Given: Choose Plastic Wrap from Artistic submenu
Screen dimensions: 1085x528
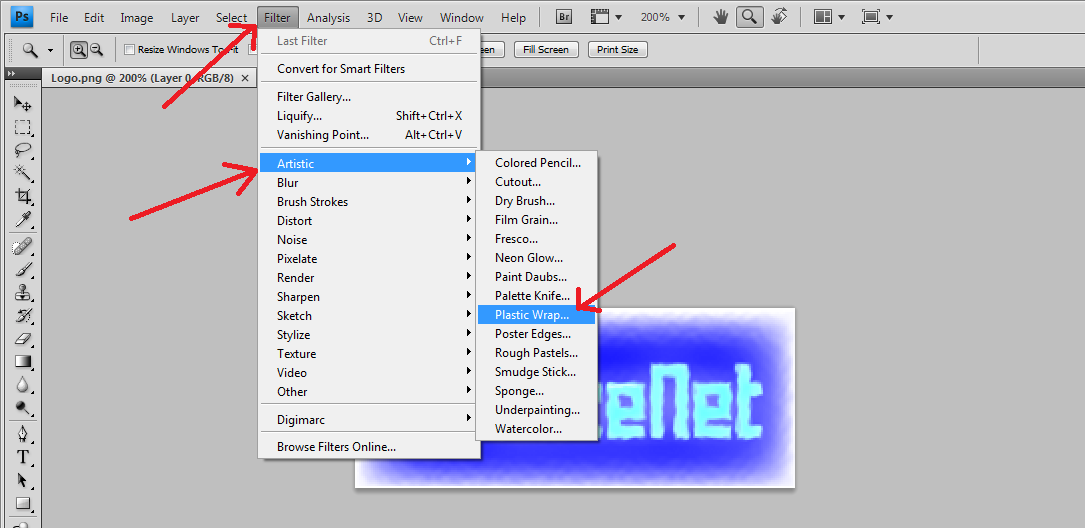Looking at the screenshot, I should [x=536, y=315].
